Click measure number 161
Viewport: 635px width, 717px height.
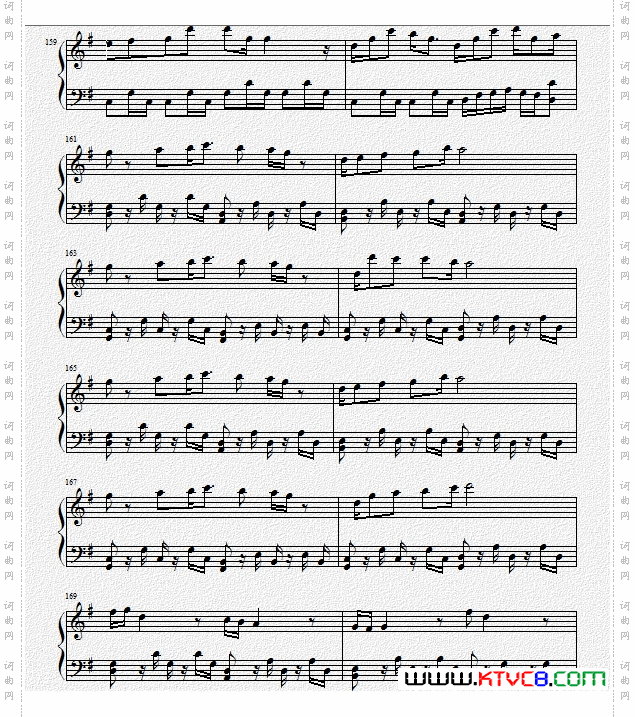point(71,139)
